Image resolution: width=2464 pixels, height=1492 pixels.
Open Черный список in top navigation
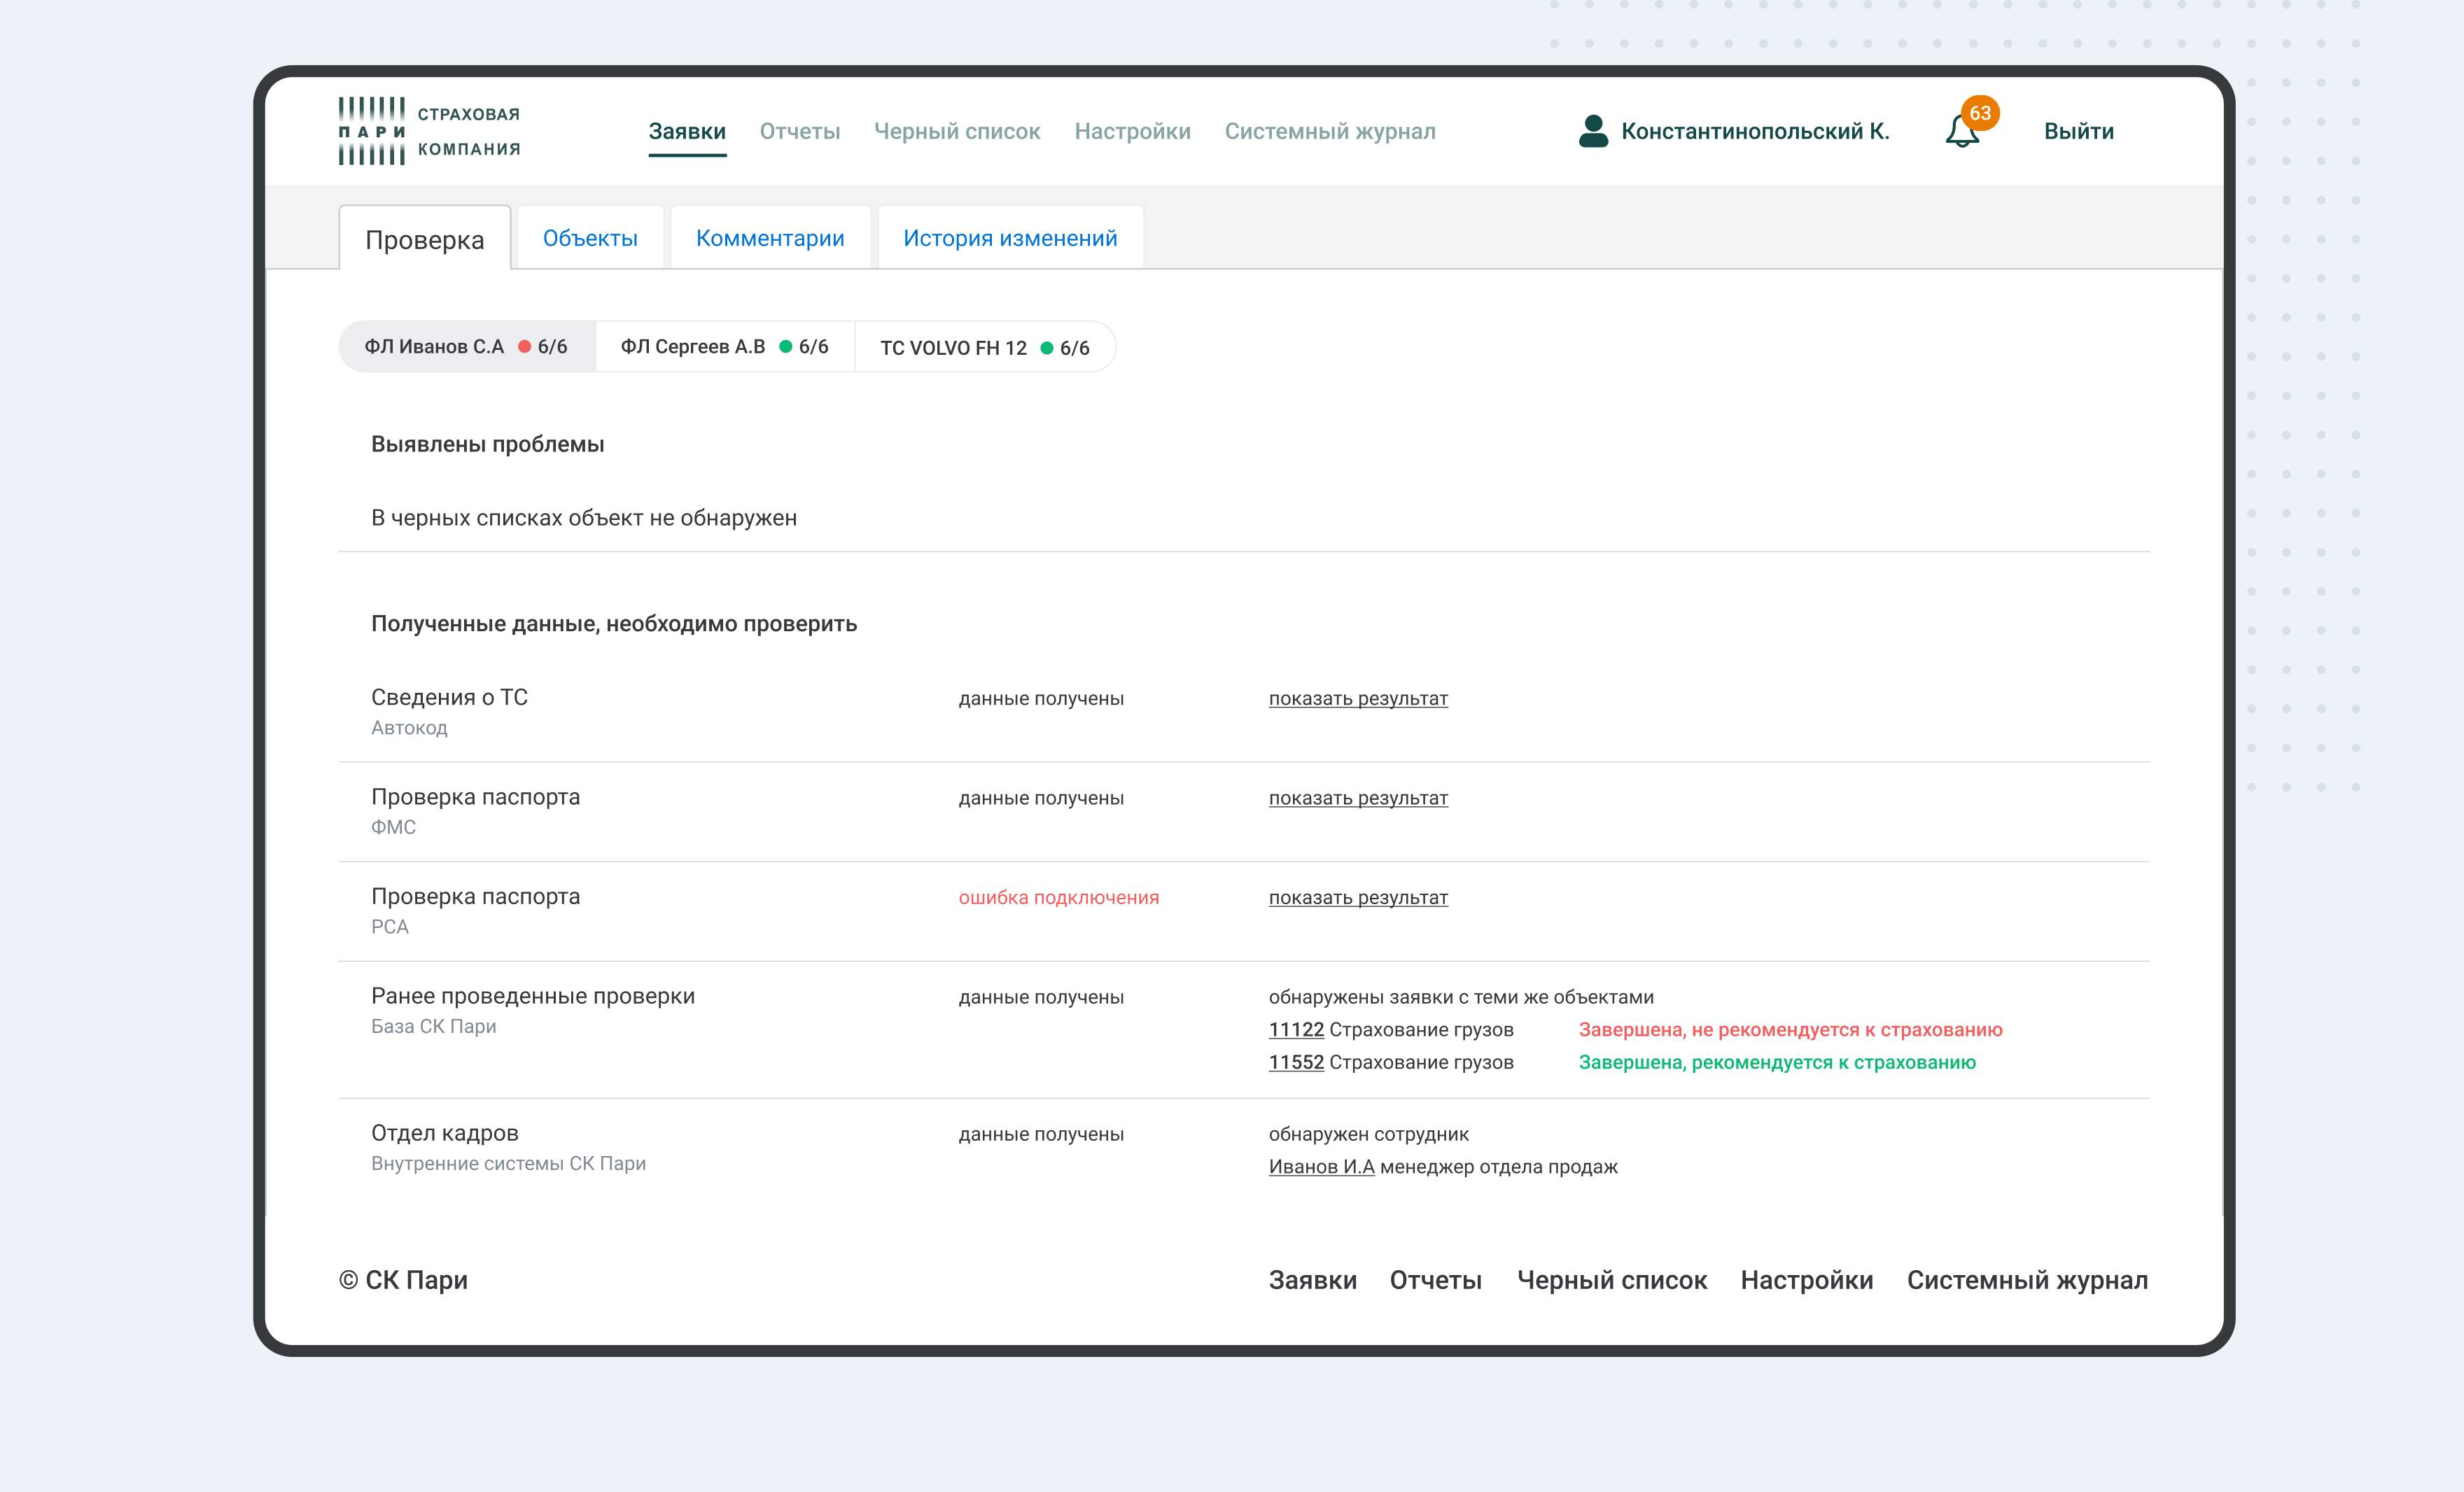[957, 131]
